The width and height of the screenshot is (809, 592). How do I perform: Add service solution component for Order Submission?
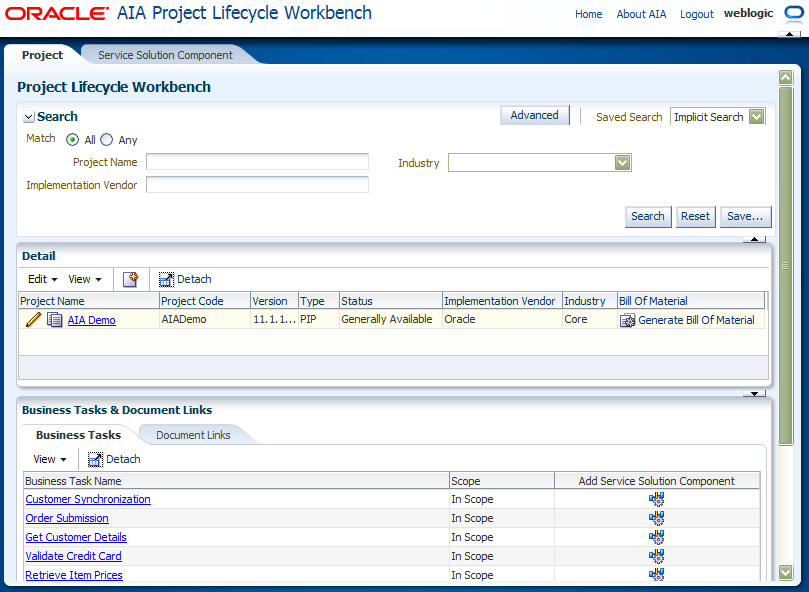(656, 518)
